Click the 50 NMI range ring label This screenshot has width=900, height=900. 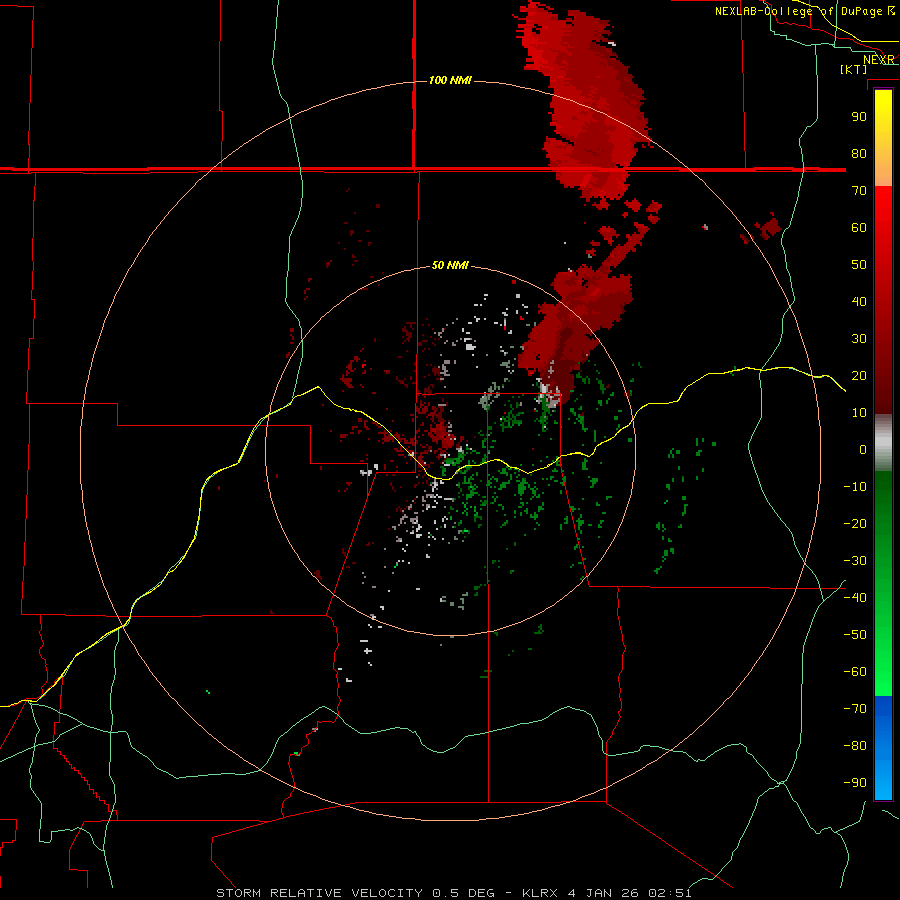[x=450, y=265]
